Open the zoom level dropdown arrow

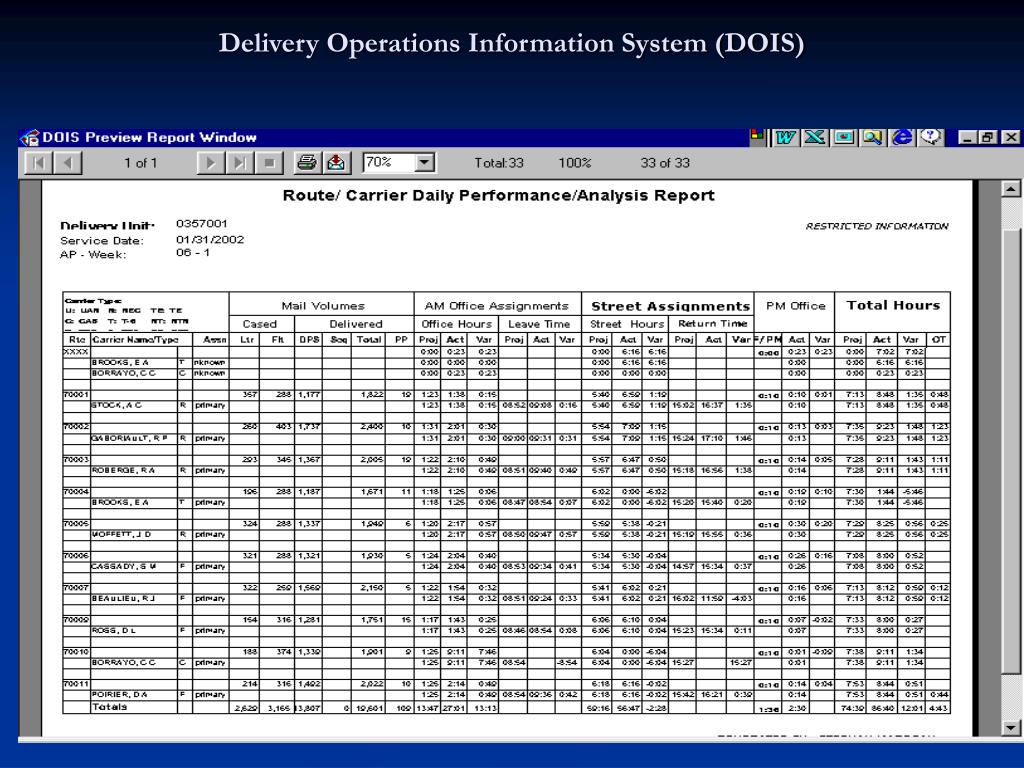(x=424, y=162)
